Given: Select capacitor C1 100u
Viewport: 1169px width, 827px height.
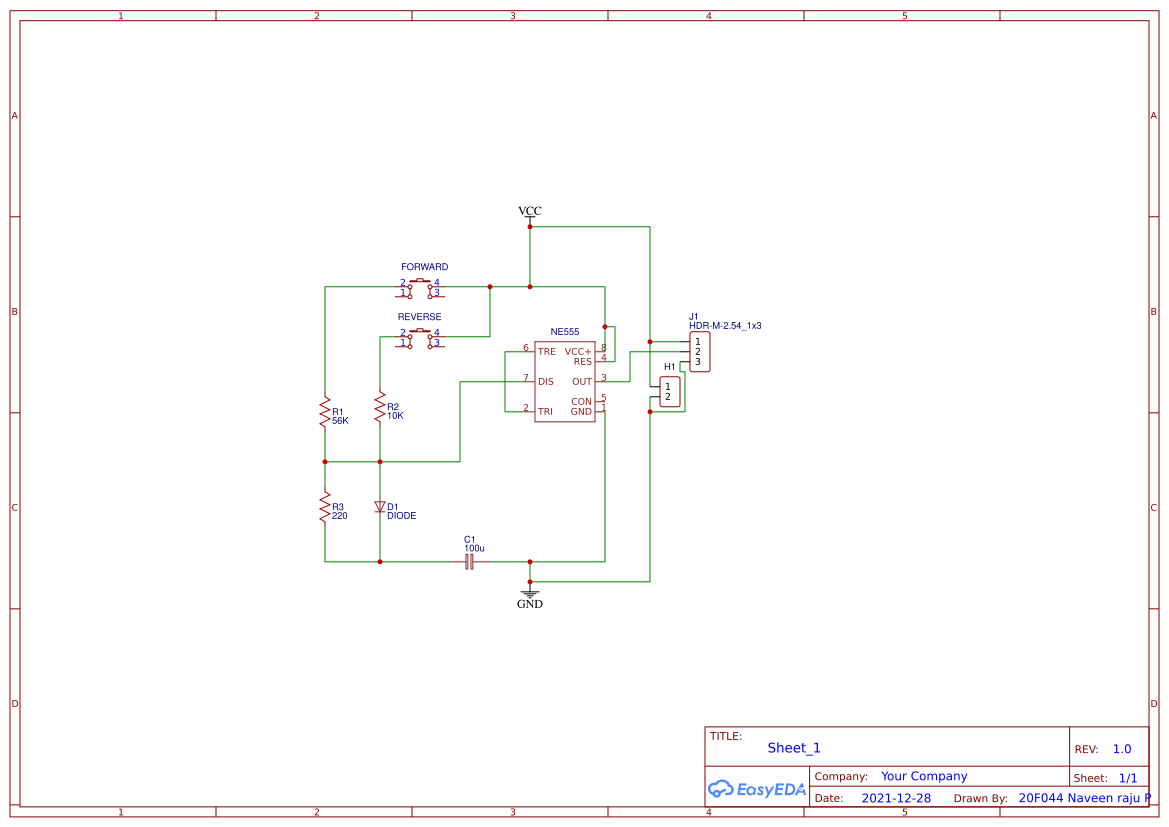Looking at the screenshot, I should (x=468, y=560).
